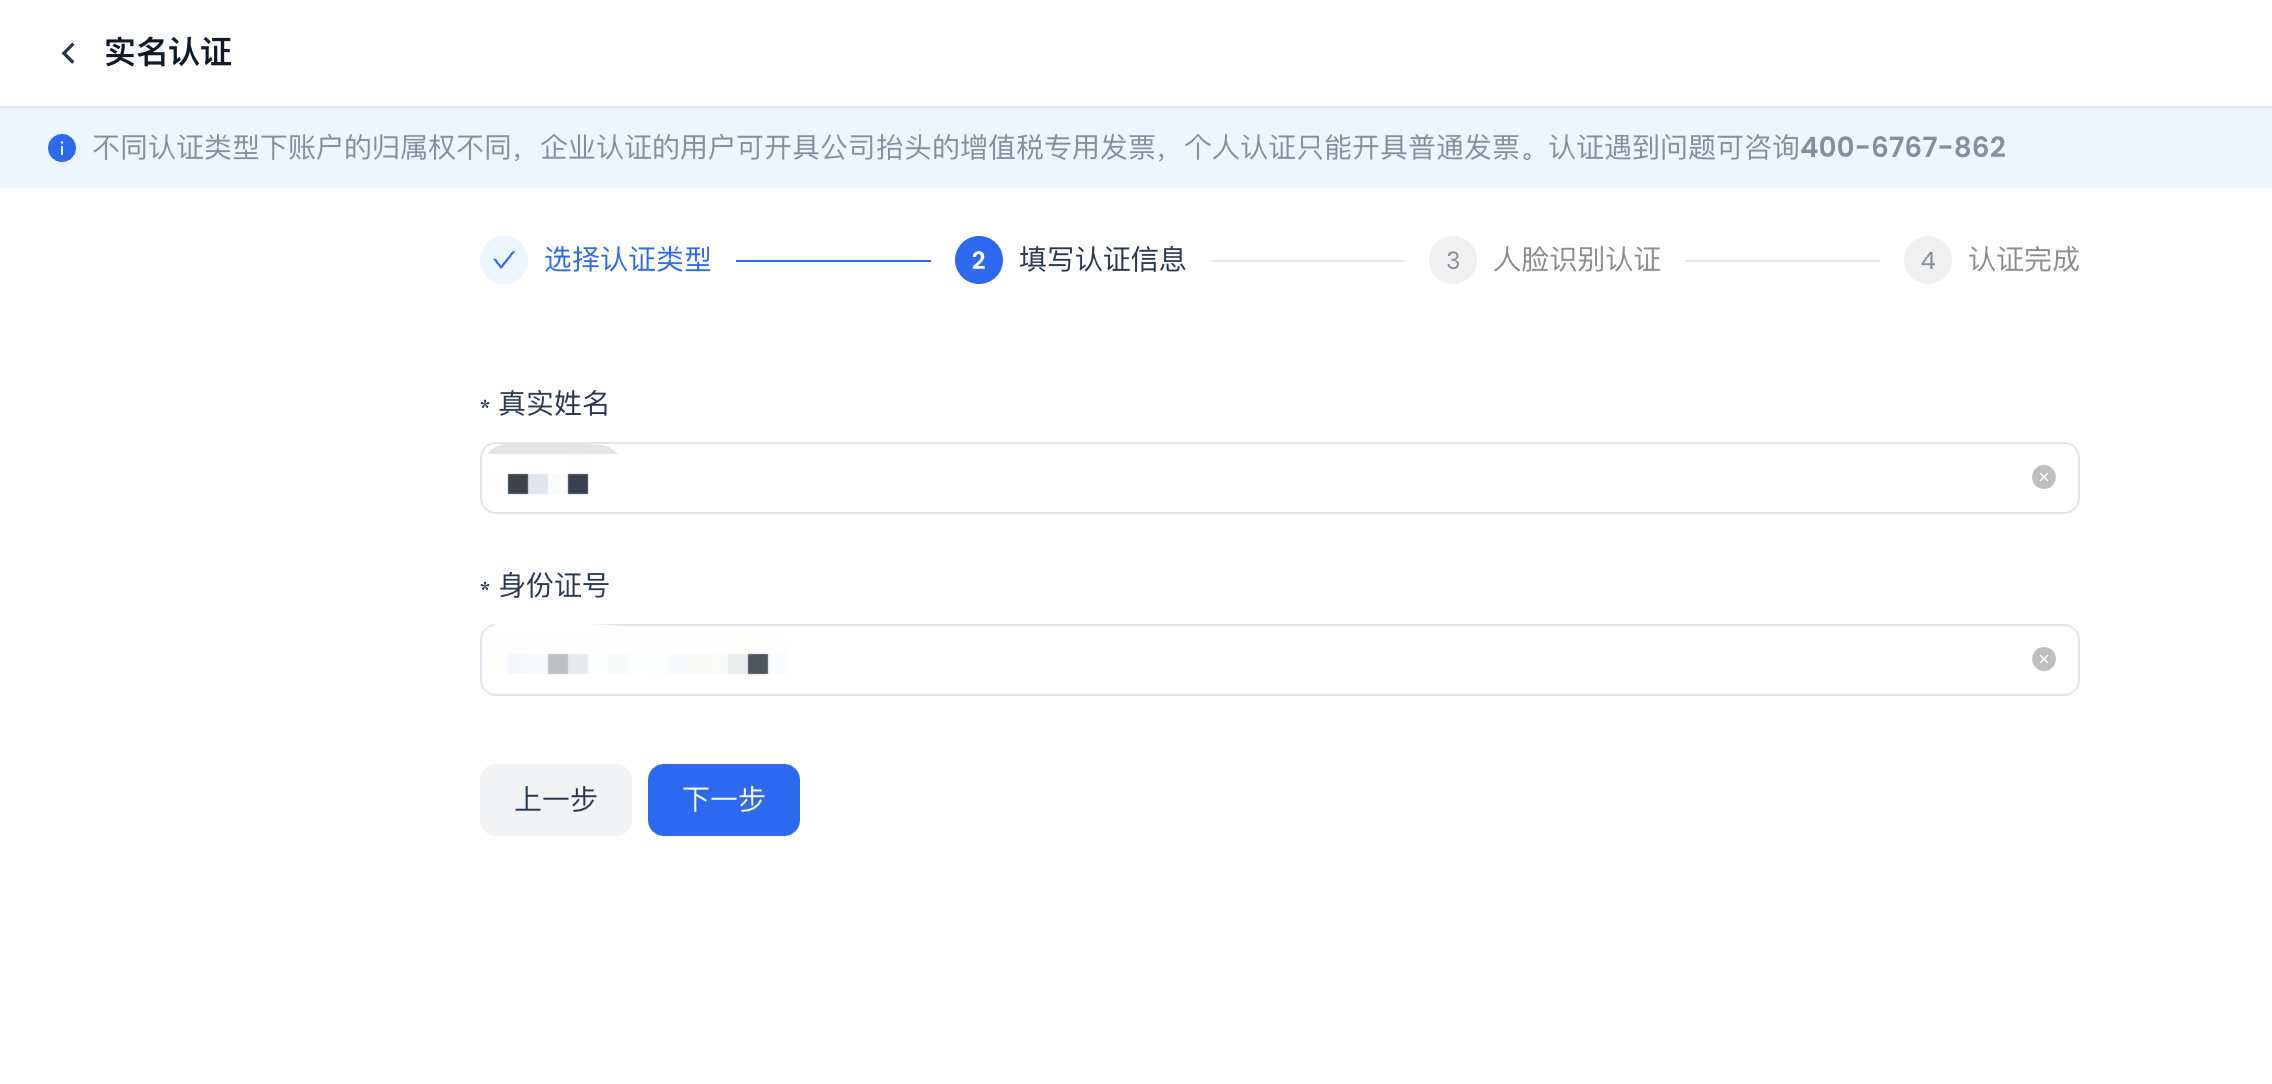
Task: Click the 400-6767-862 phone number
Action: pos(1902,148)
